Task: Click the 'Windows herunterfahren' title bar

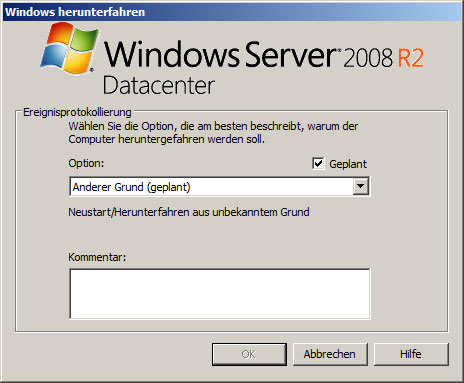Action: click(232, 12)
